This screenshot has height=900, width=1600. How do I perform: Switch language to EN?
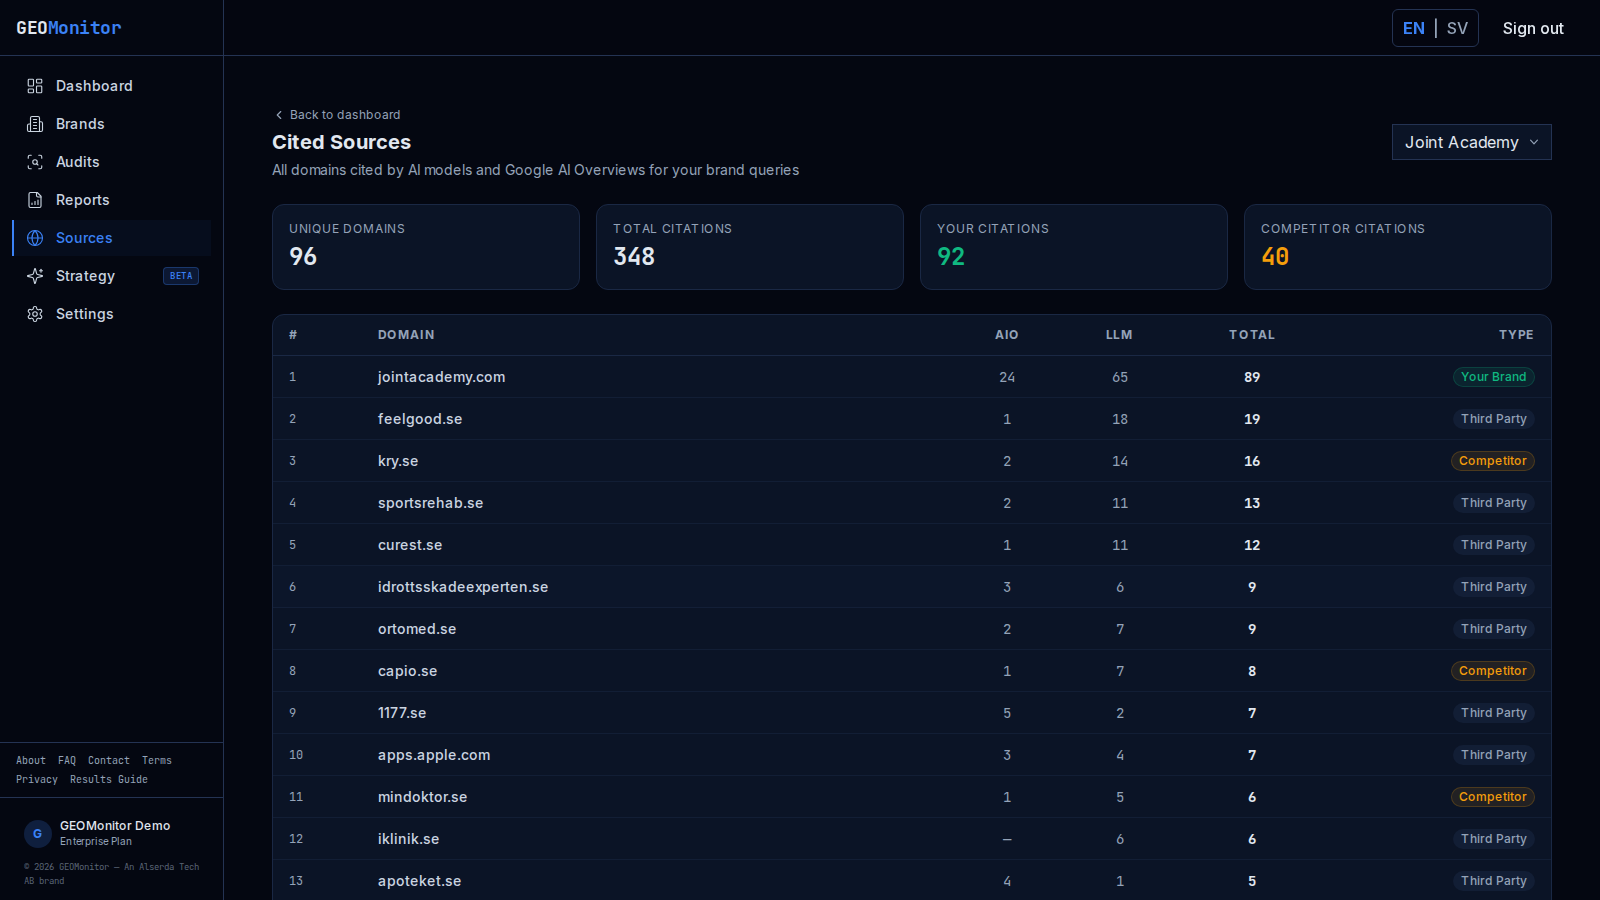[x=1414, y=28]
